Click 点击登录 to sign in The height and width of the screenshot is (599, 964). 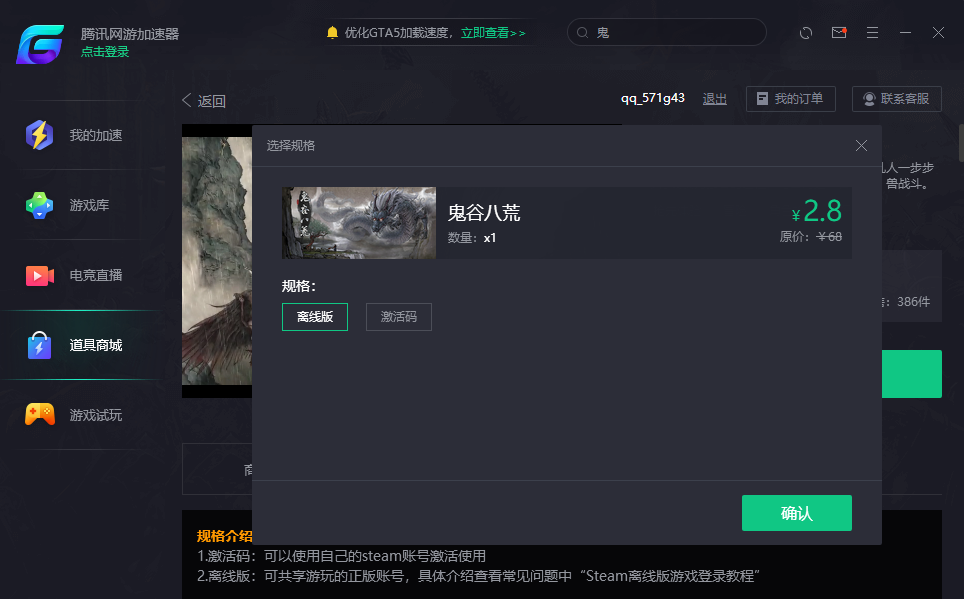[105, 52]
